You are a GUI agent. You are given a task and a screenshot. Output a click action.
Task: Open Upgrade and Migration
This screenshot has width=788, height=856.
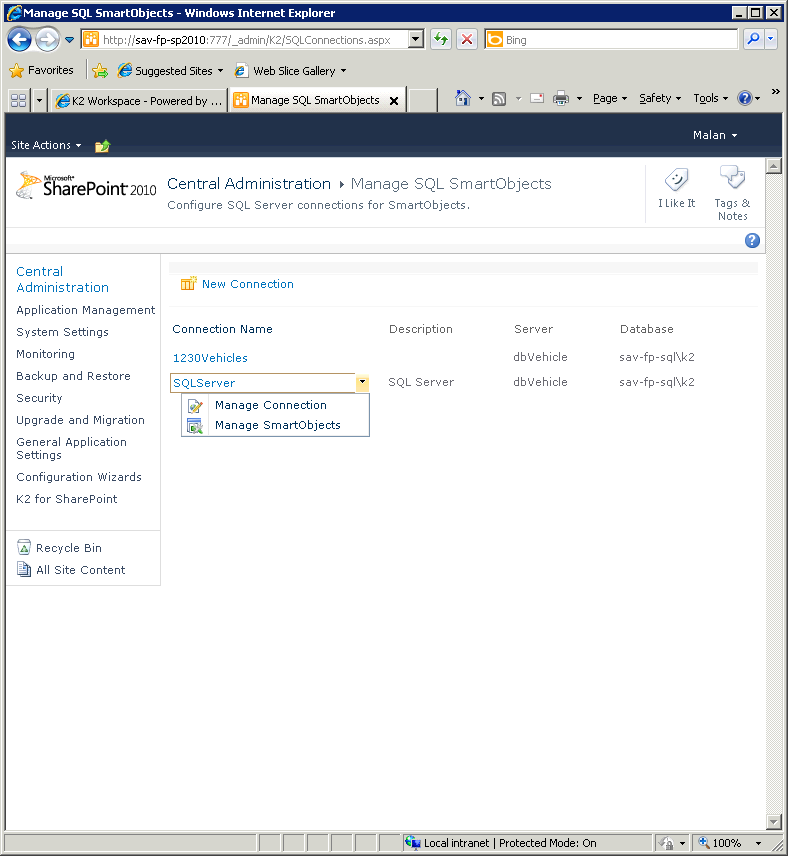(x=80, y=420)
